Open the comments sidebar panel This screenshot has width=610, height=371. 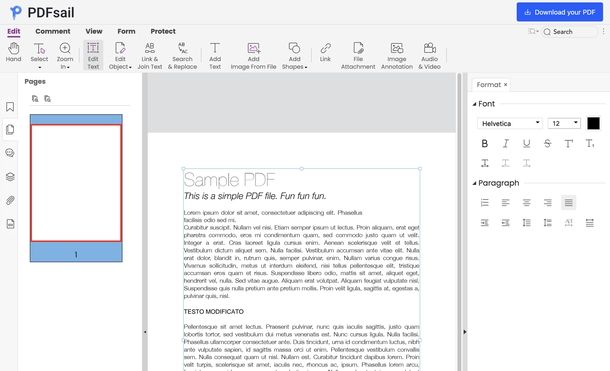pyautogui.click(x=10, y=153)
